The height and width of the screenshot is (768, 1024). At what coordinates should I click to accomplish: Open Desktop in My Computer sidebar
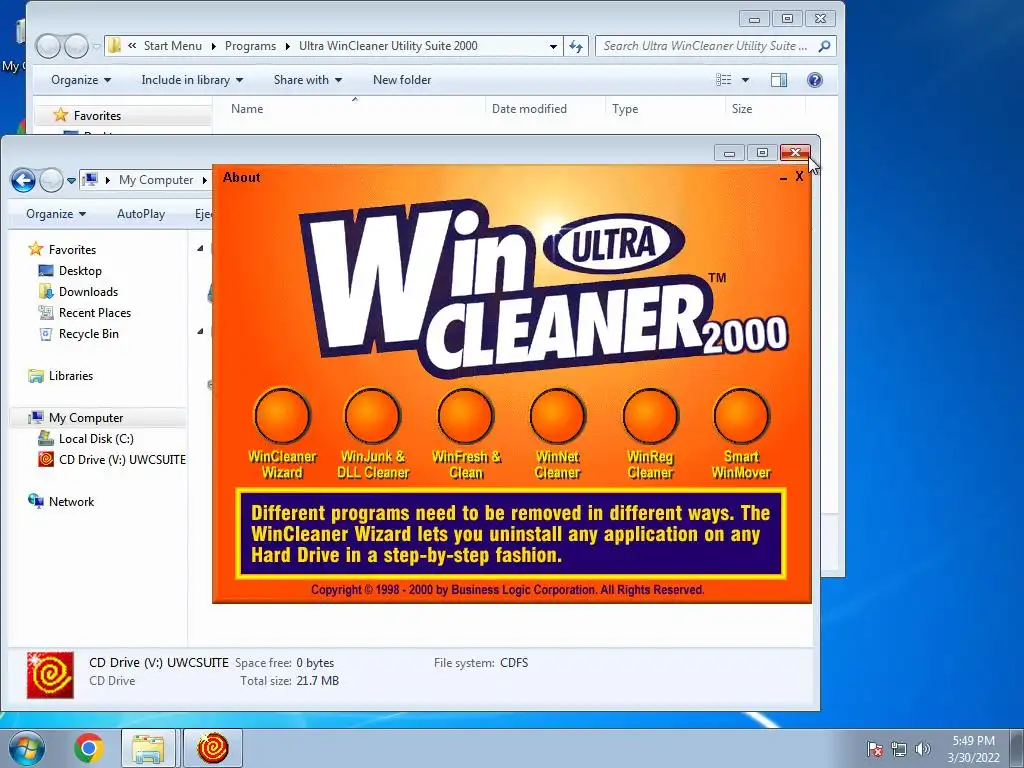(x=80, y=270)
